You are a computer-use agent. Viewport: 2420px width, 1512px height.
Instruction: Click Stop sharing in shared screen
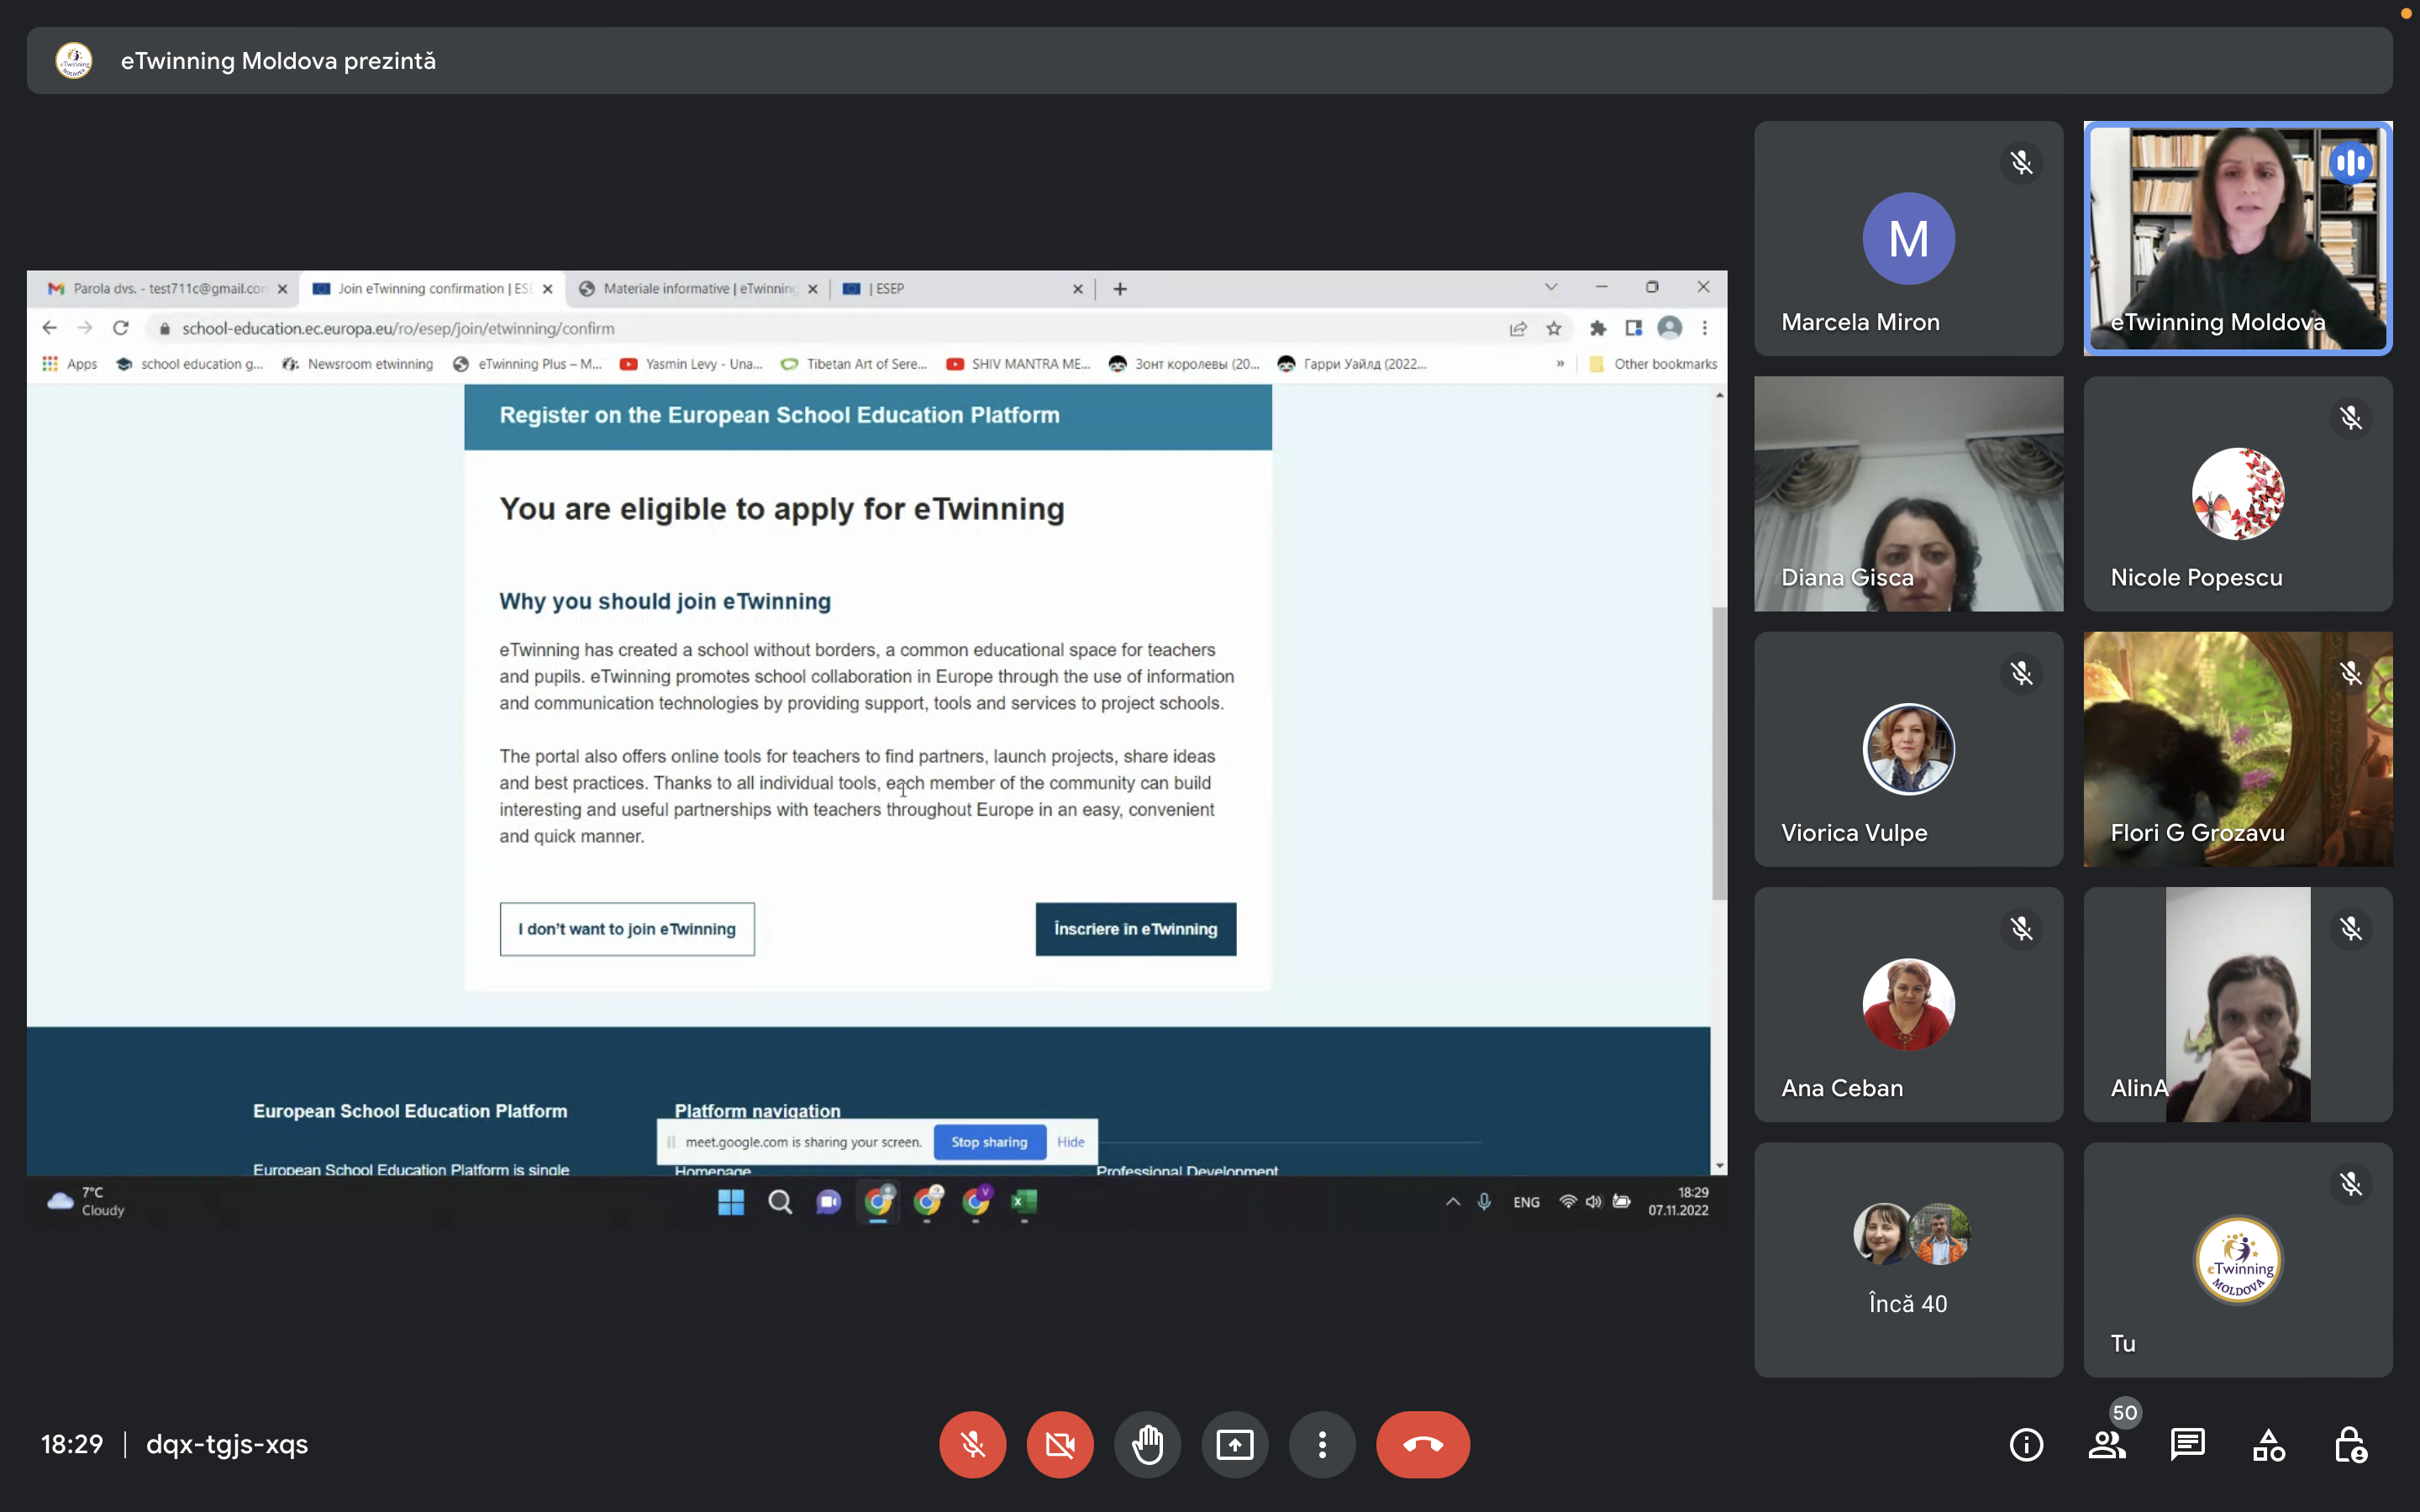[x=989, y=1142]
